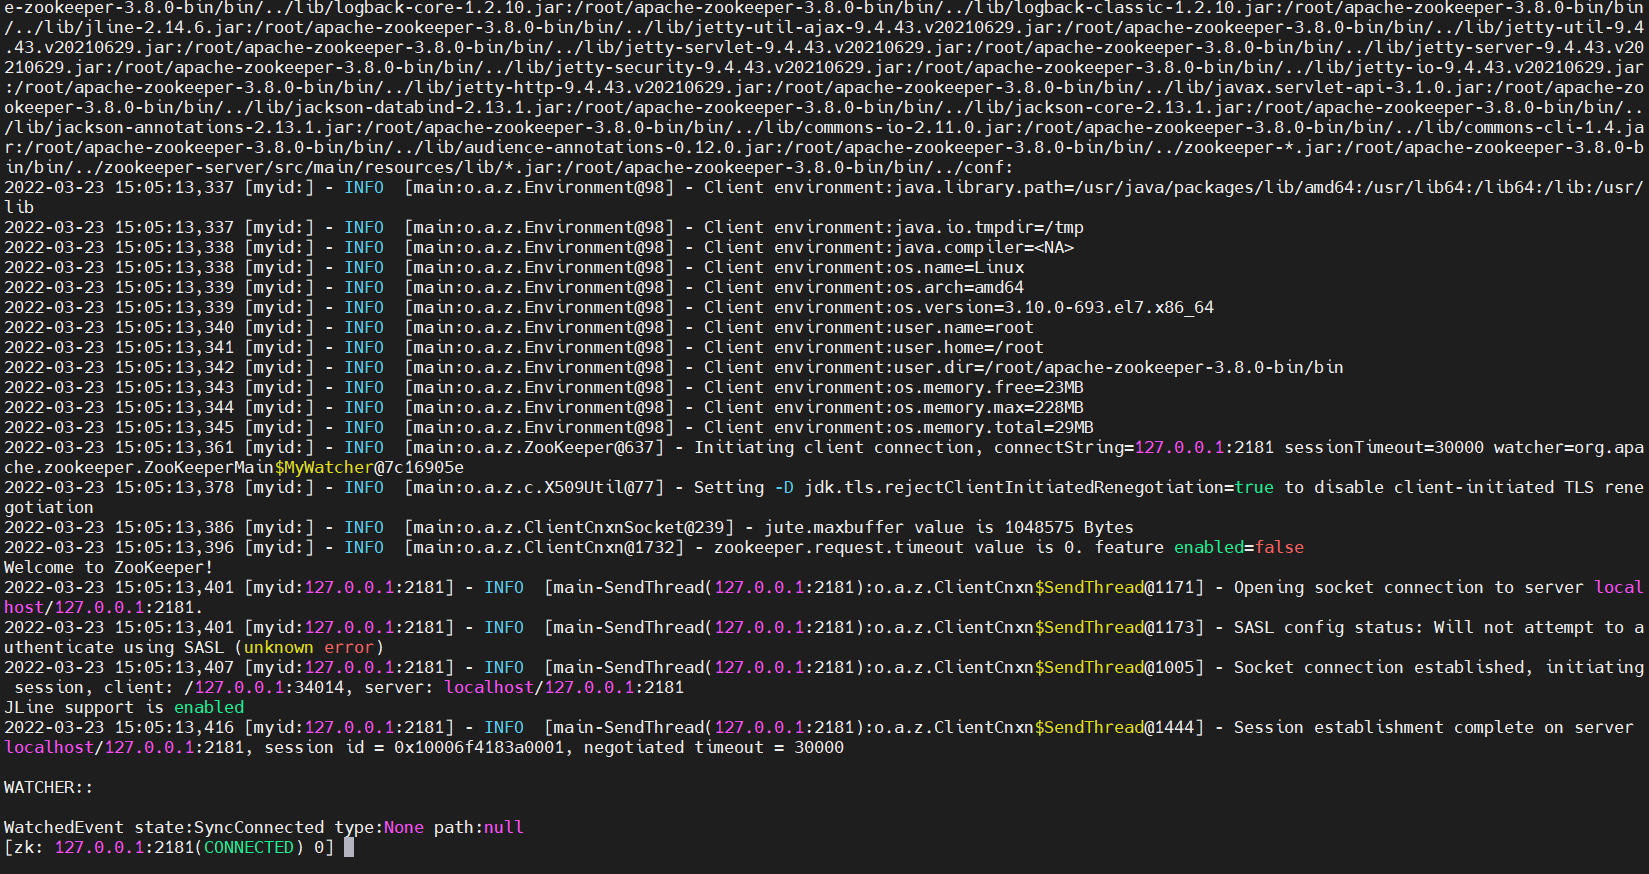Viewport: 1649px width, 874px height.
Task: Click the 'user.name=root' entry
Action: [x=964, y=327]
